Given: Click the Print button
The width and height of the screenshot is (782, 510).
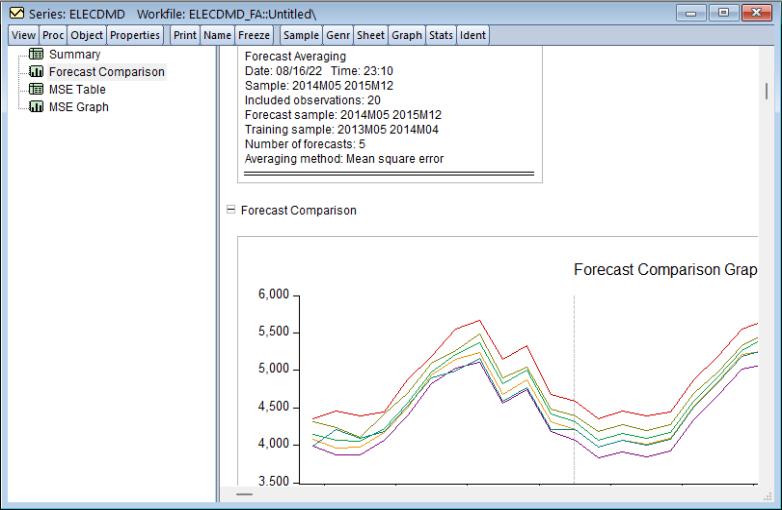Looking at the screenshot, I should [x=185, y=35].
